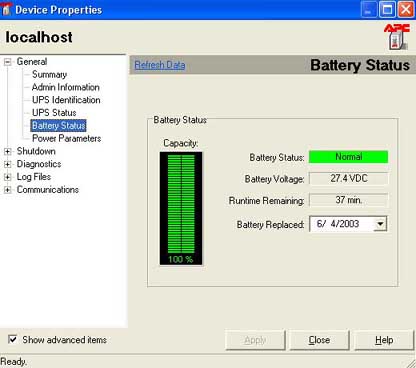Expand the Communications tree node
The image size is (416, 368).
point(8,190)
